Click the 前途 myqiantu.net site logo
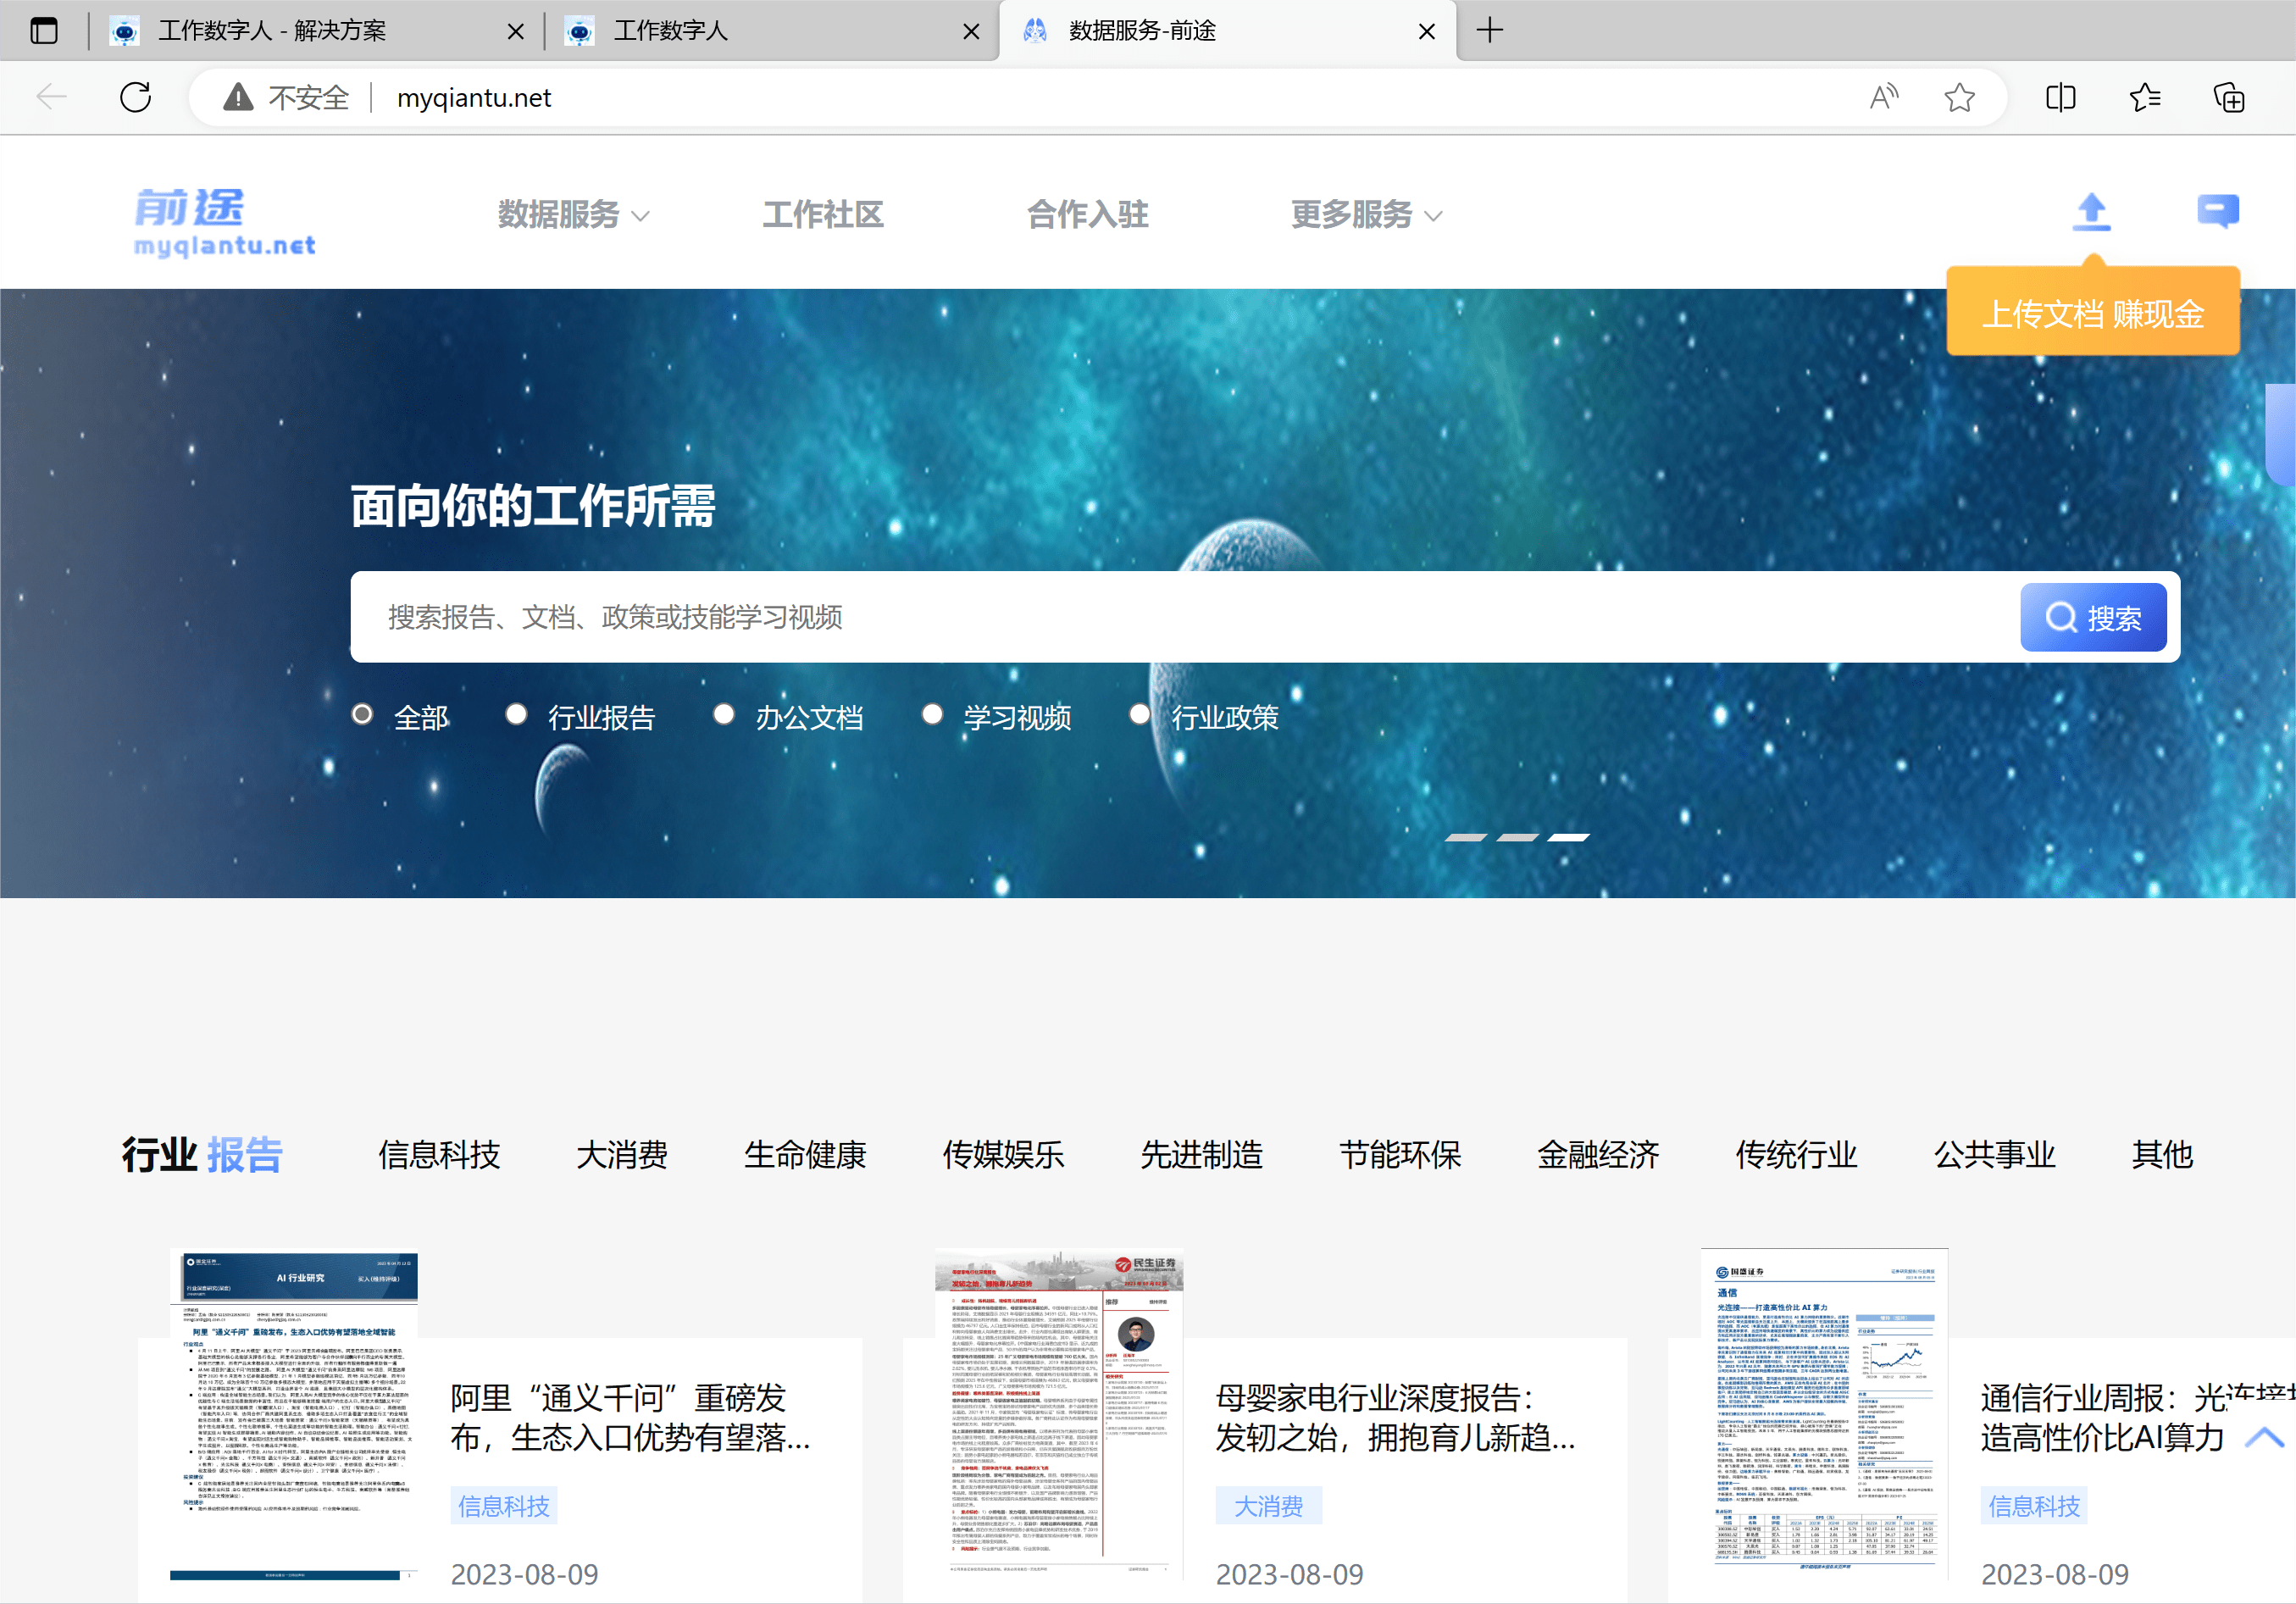 (223, 219)
